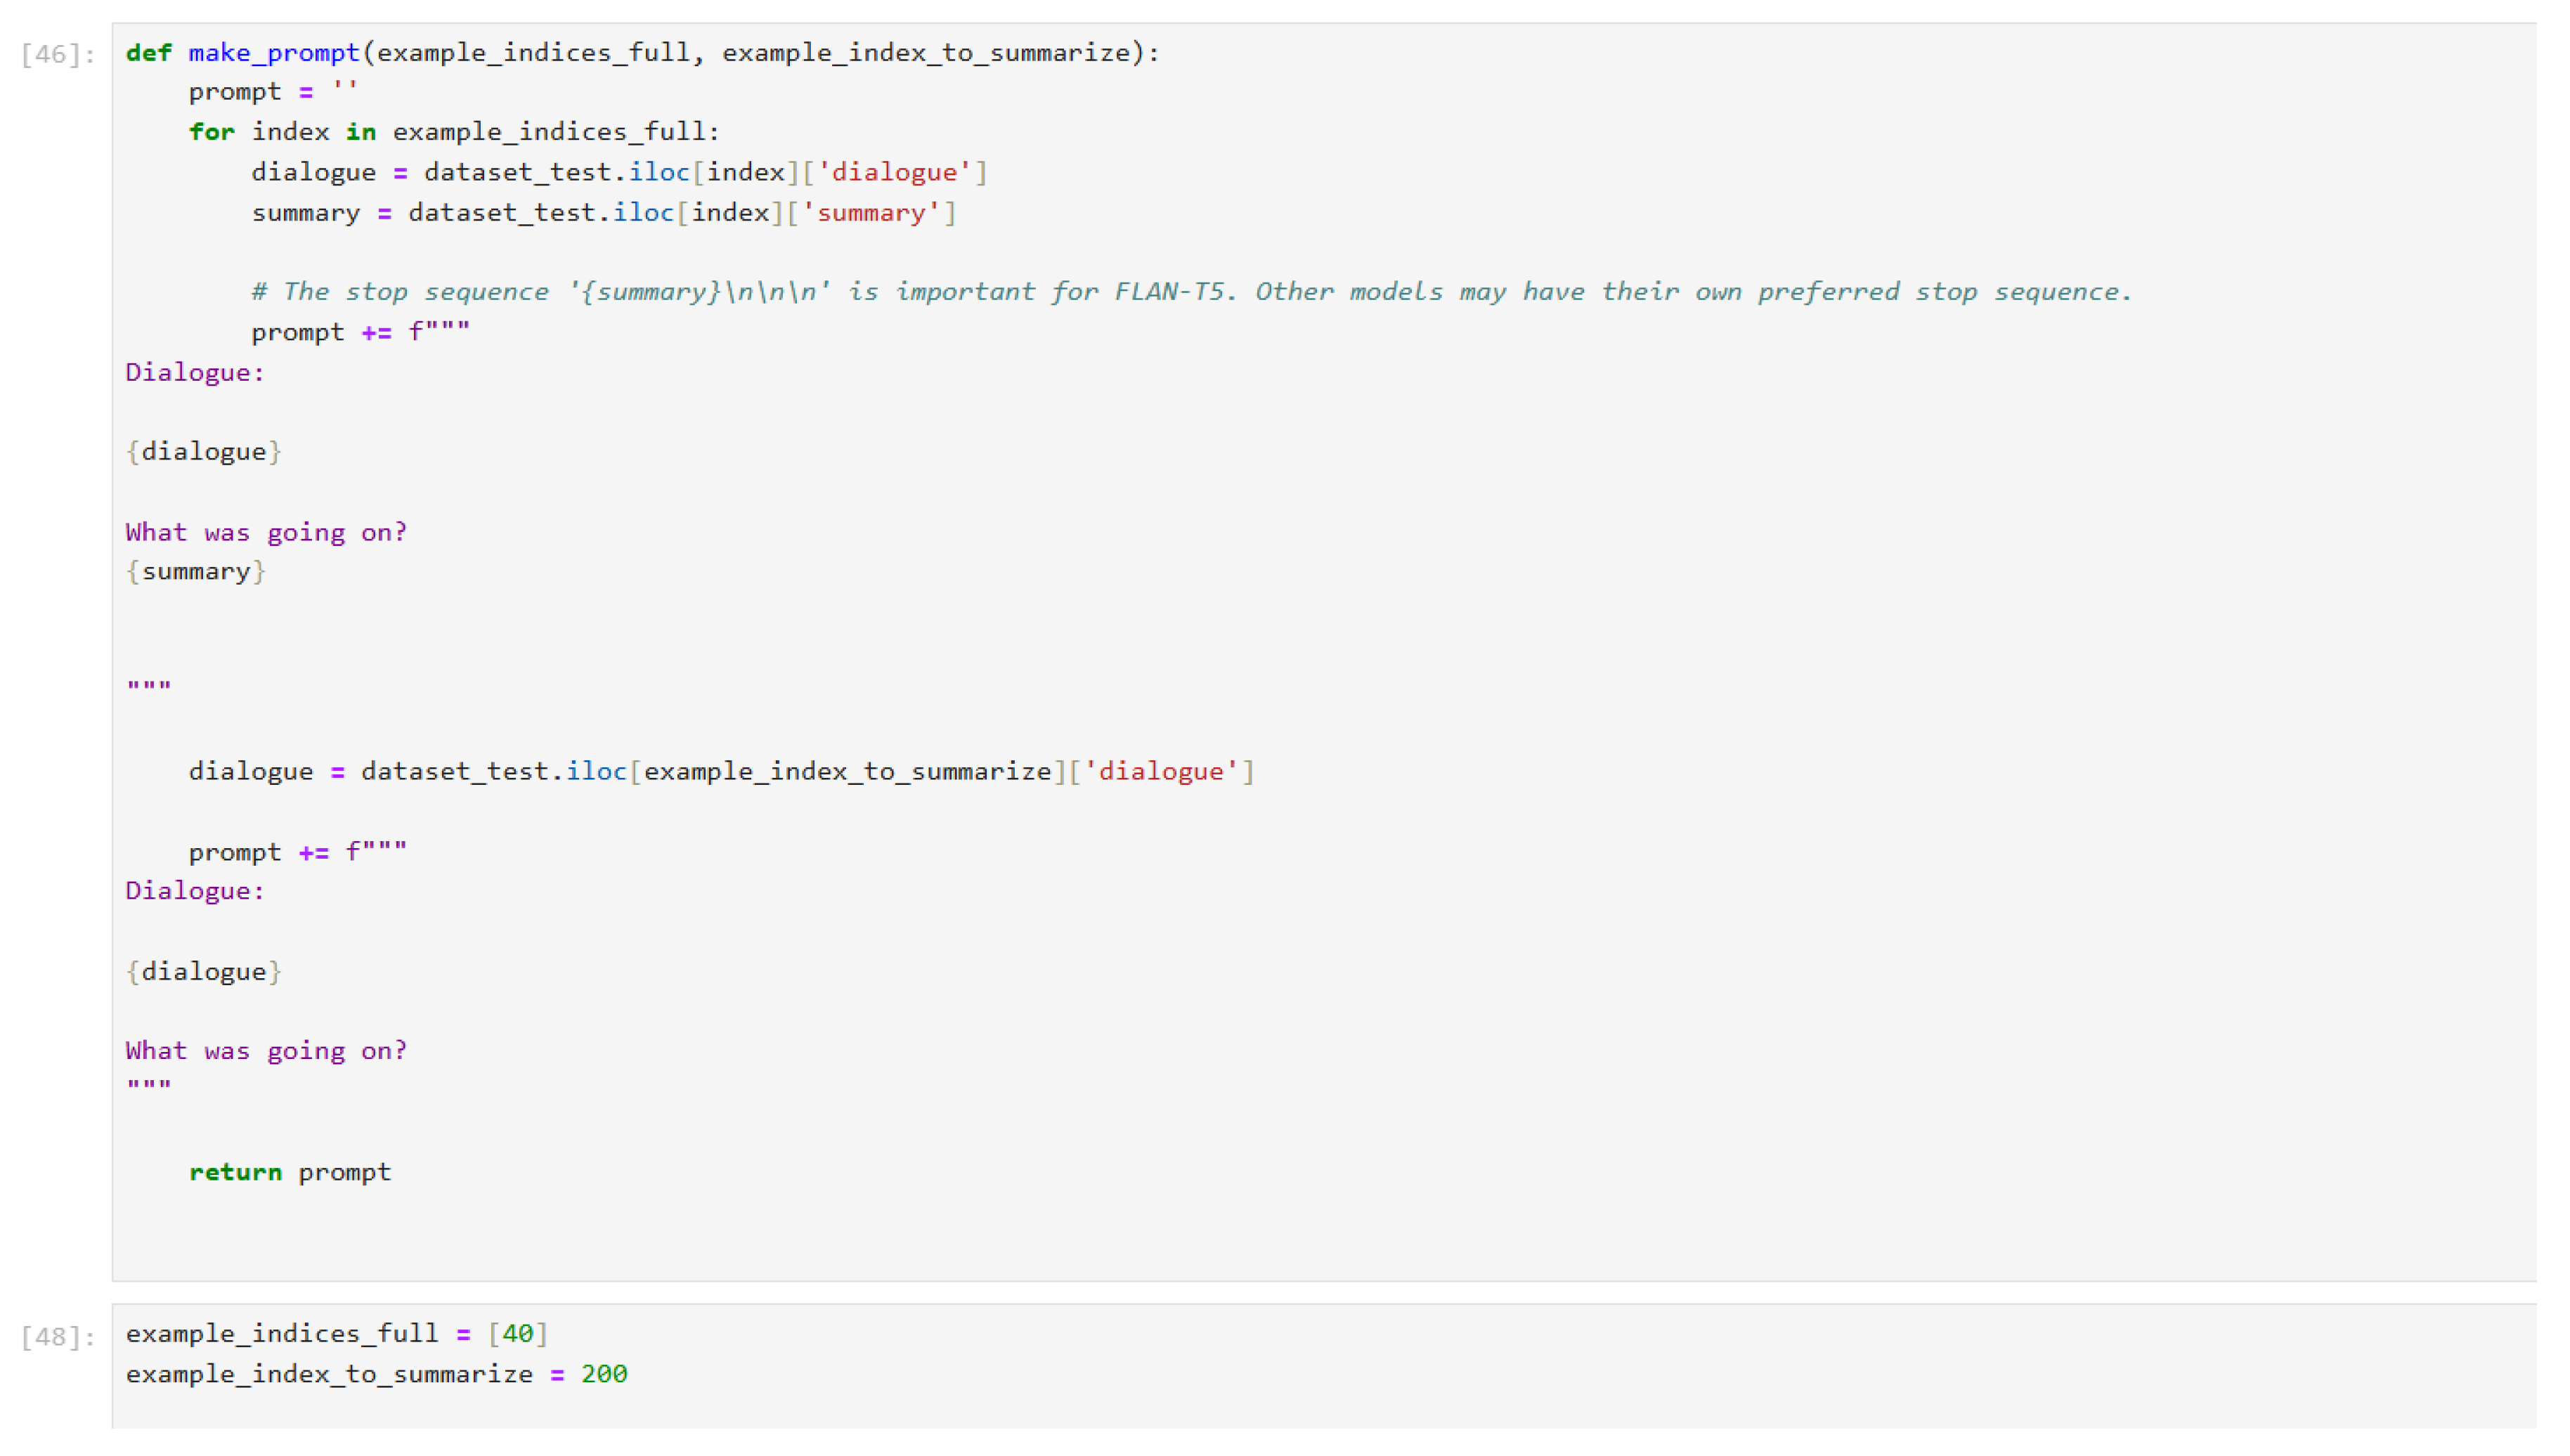The height and width of the screenshot is (1456, 2570).
Task: Click the first 'What was going on?' line
Action: (x=266, y=532)
